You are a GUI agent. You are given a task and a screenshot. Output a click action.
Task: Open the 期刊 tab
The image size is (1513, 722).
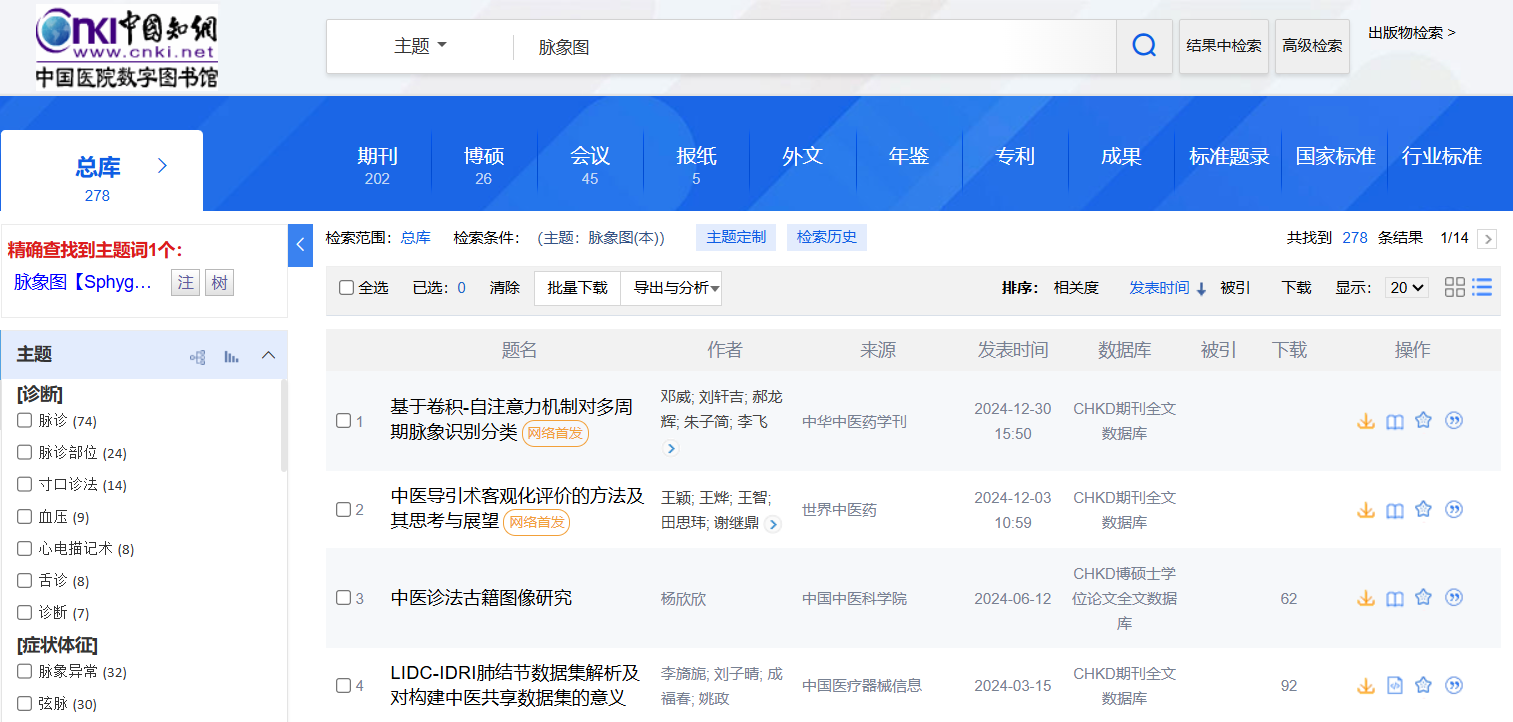point(378,164)
